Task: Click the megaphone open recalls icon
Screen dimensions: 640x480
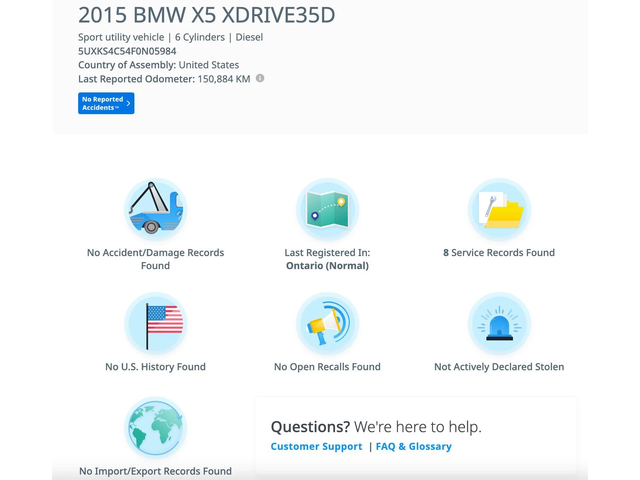Action: [327, 323]
